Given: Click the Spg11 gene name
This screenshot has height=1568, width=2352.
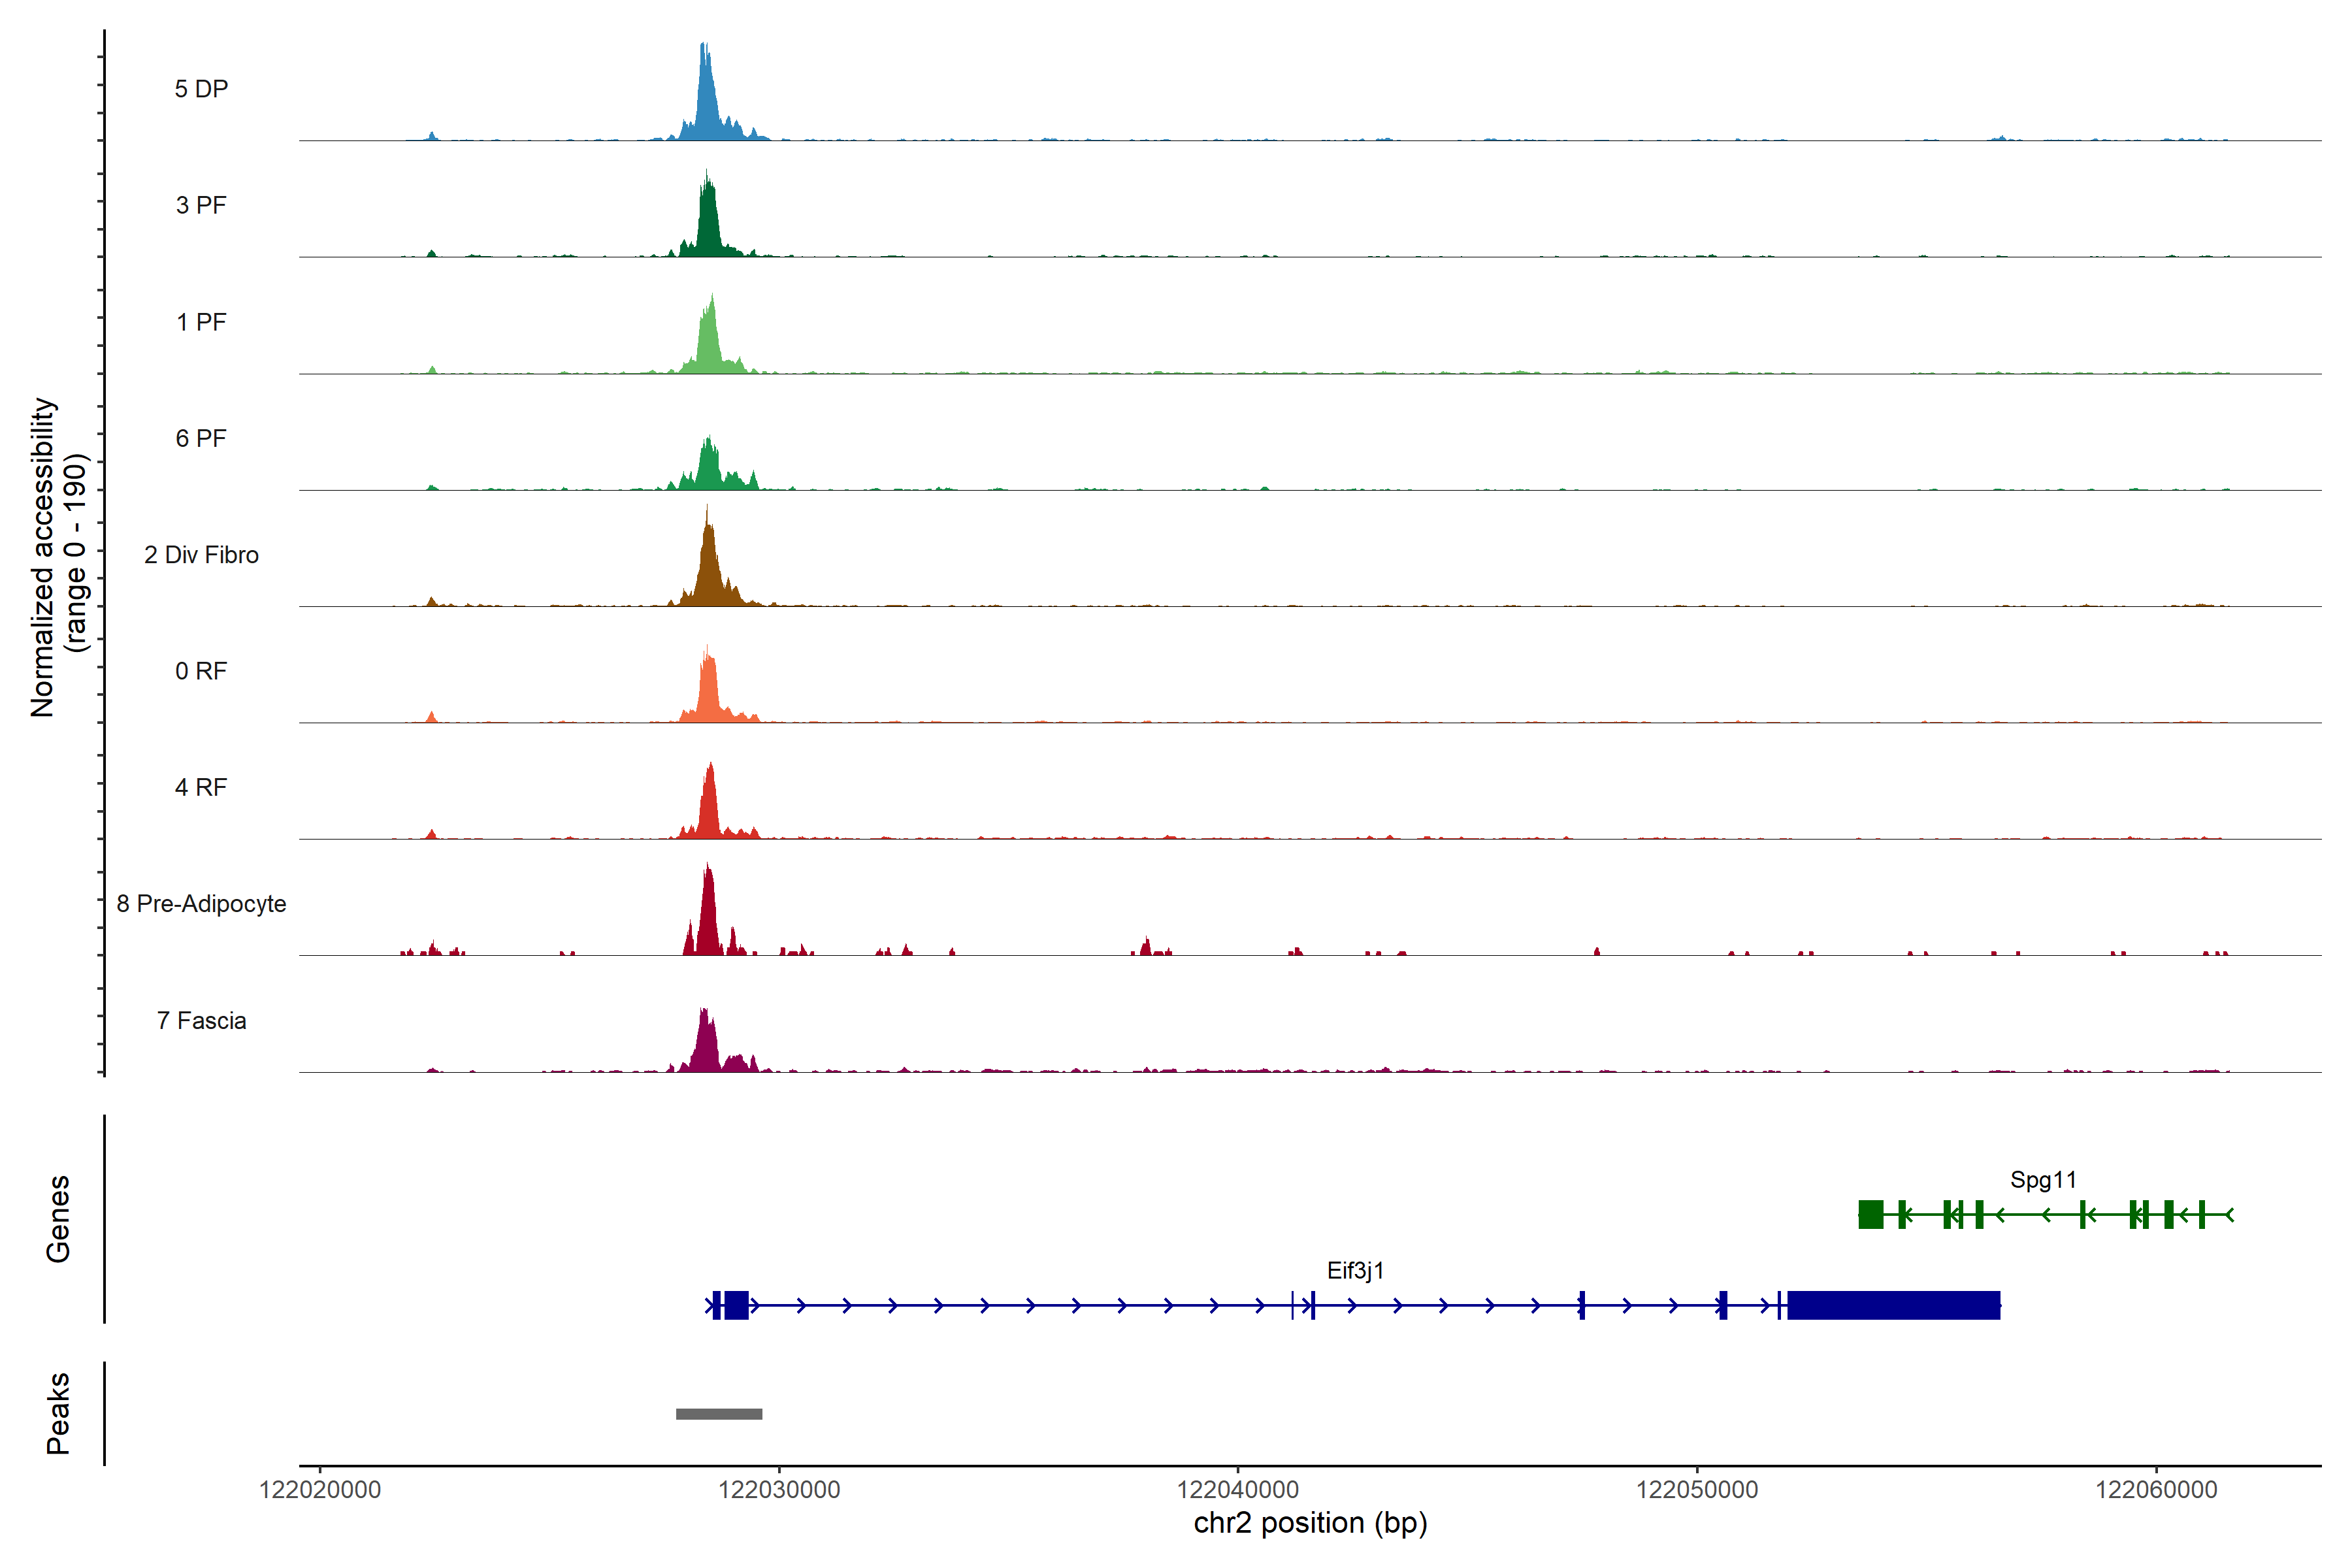Looking at the screenshot, I should pyautogui.click(x=2043, y=1180).
